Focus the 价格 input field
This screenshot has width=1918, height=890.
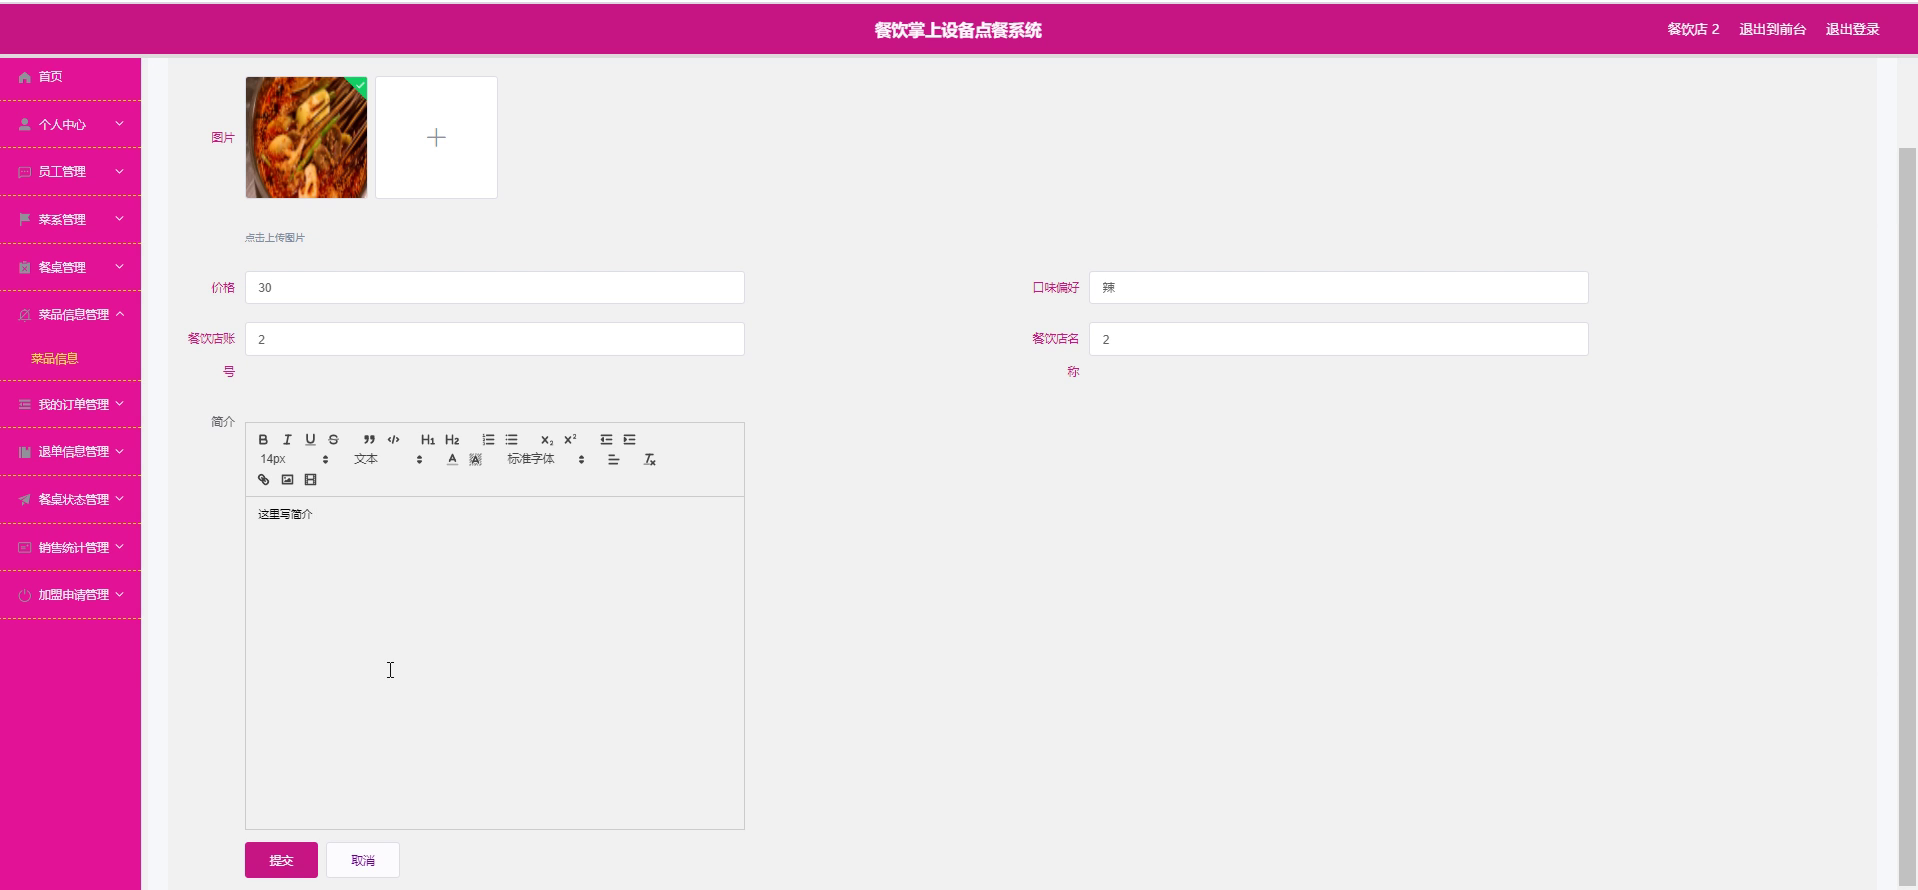click(495, 288)
